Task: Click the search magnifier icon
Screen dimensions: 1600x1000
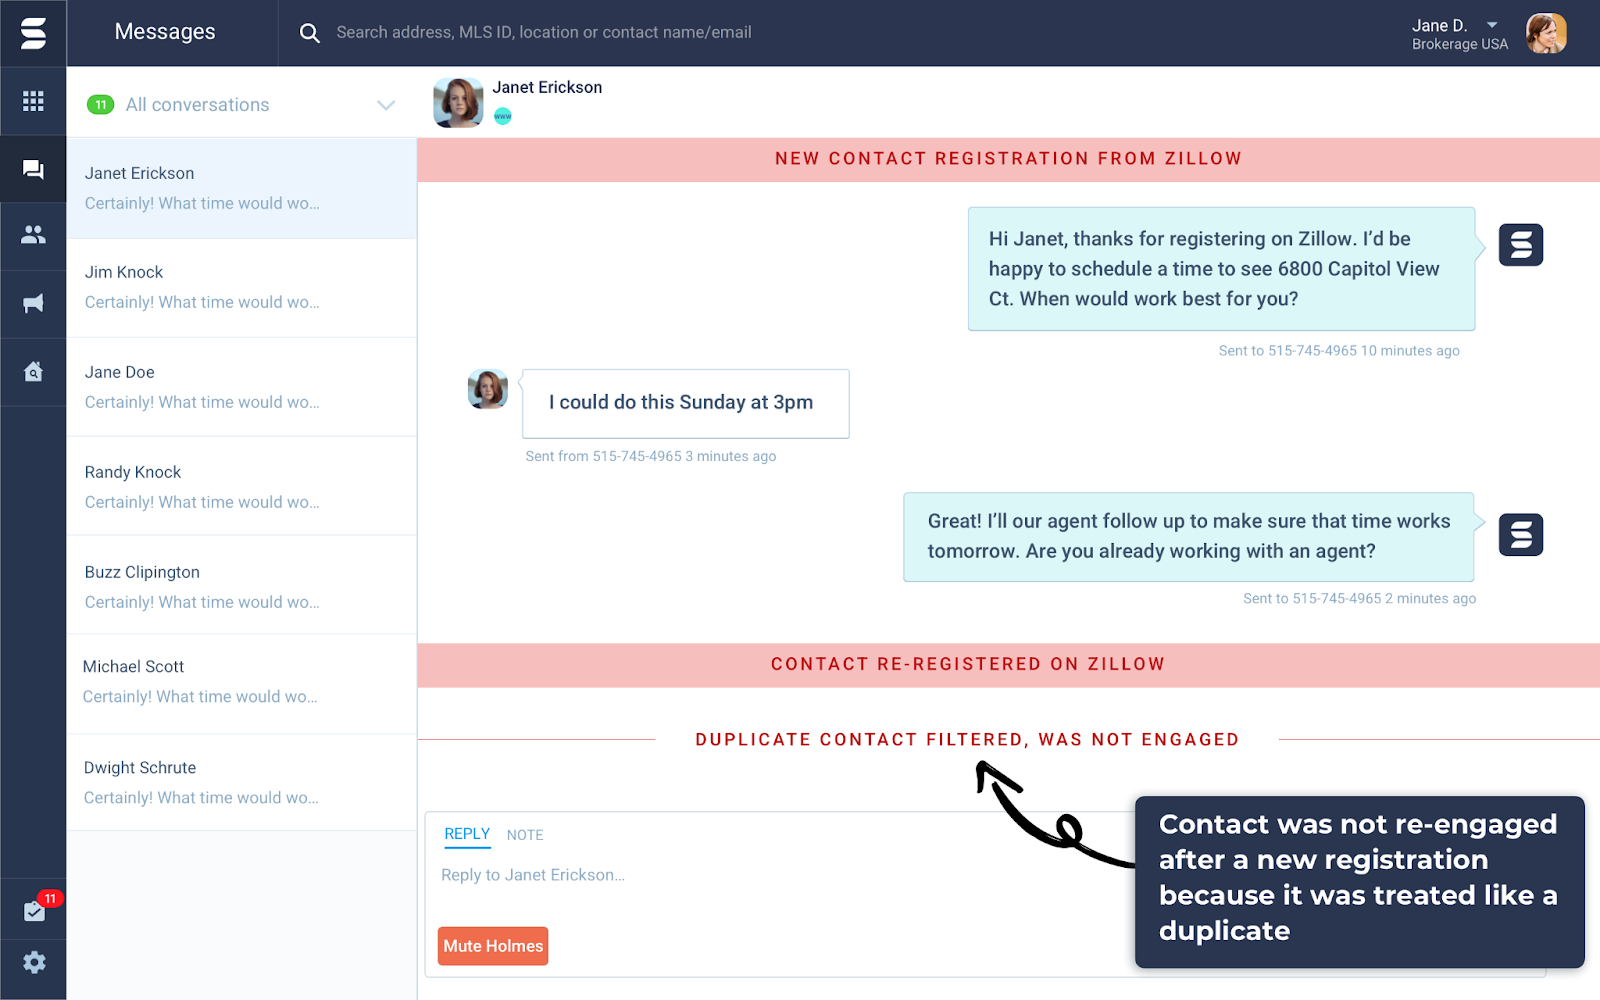Action: point(310,33)
